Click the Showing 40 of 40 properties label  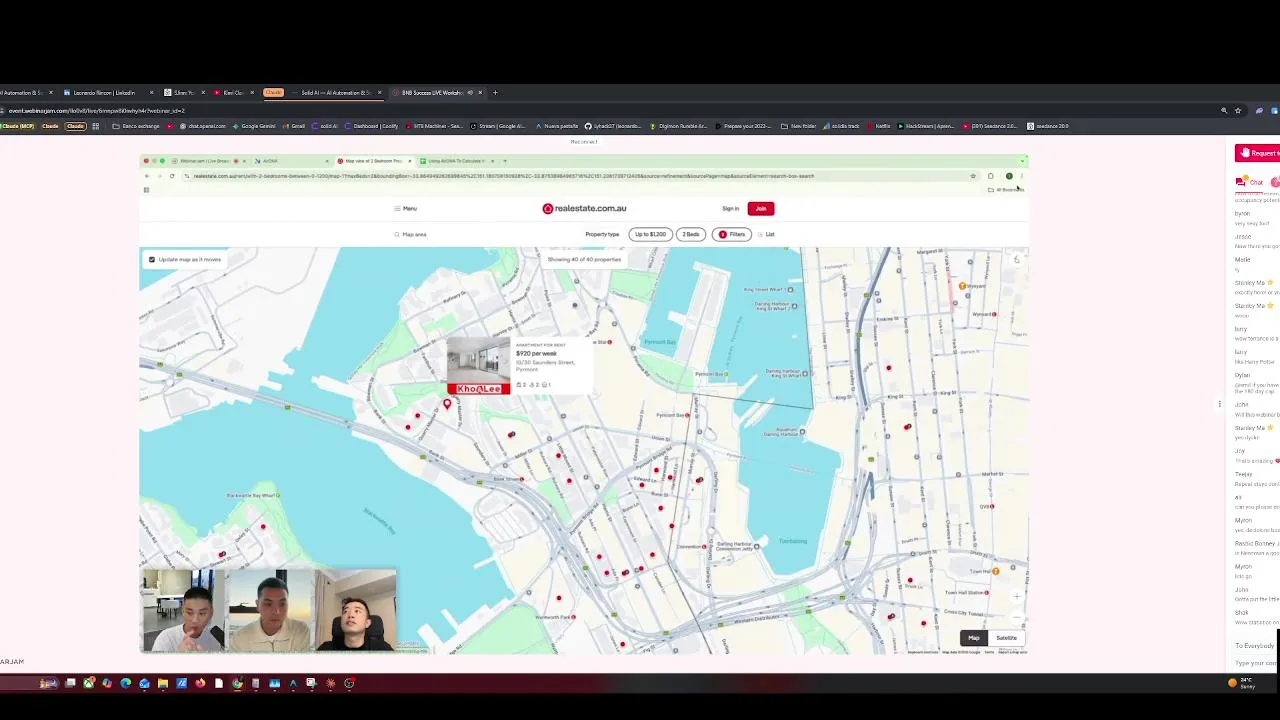click(584, 259)
